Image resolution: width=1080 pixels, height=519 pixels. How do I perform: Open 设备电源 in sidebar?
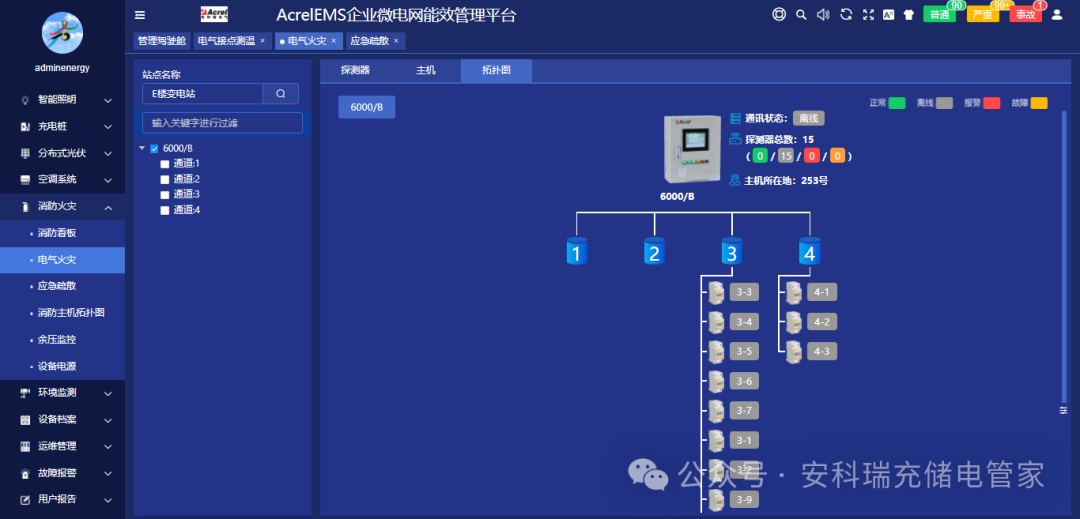(x=63, y=366)
